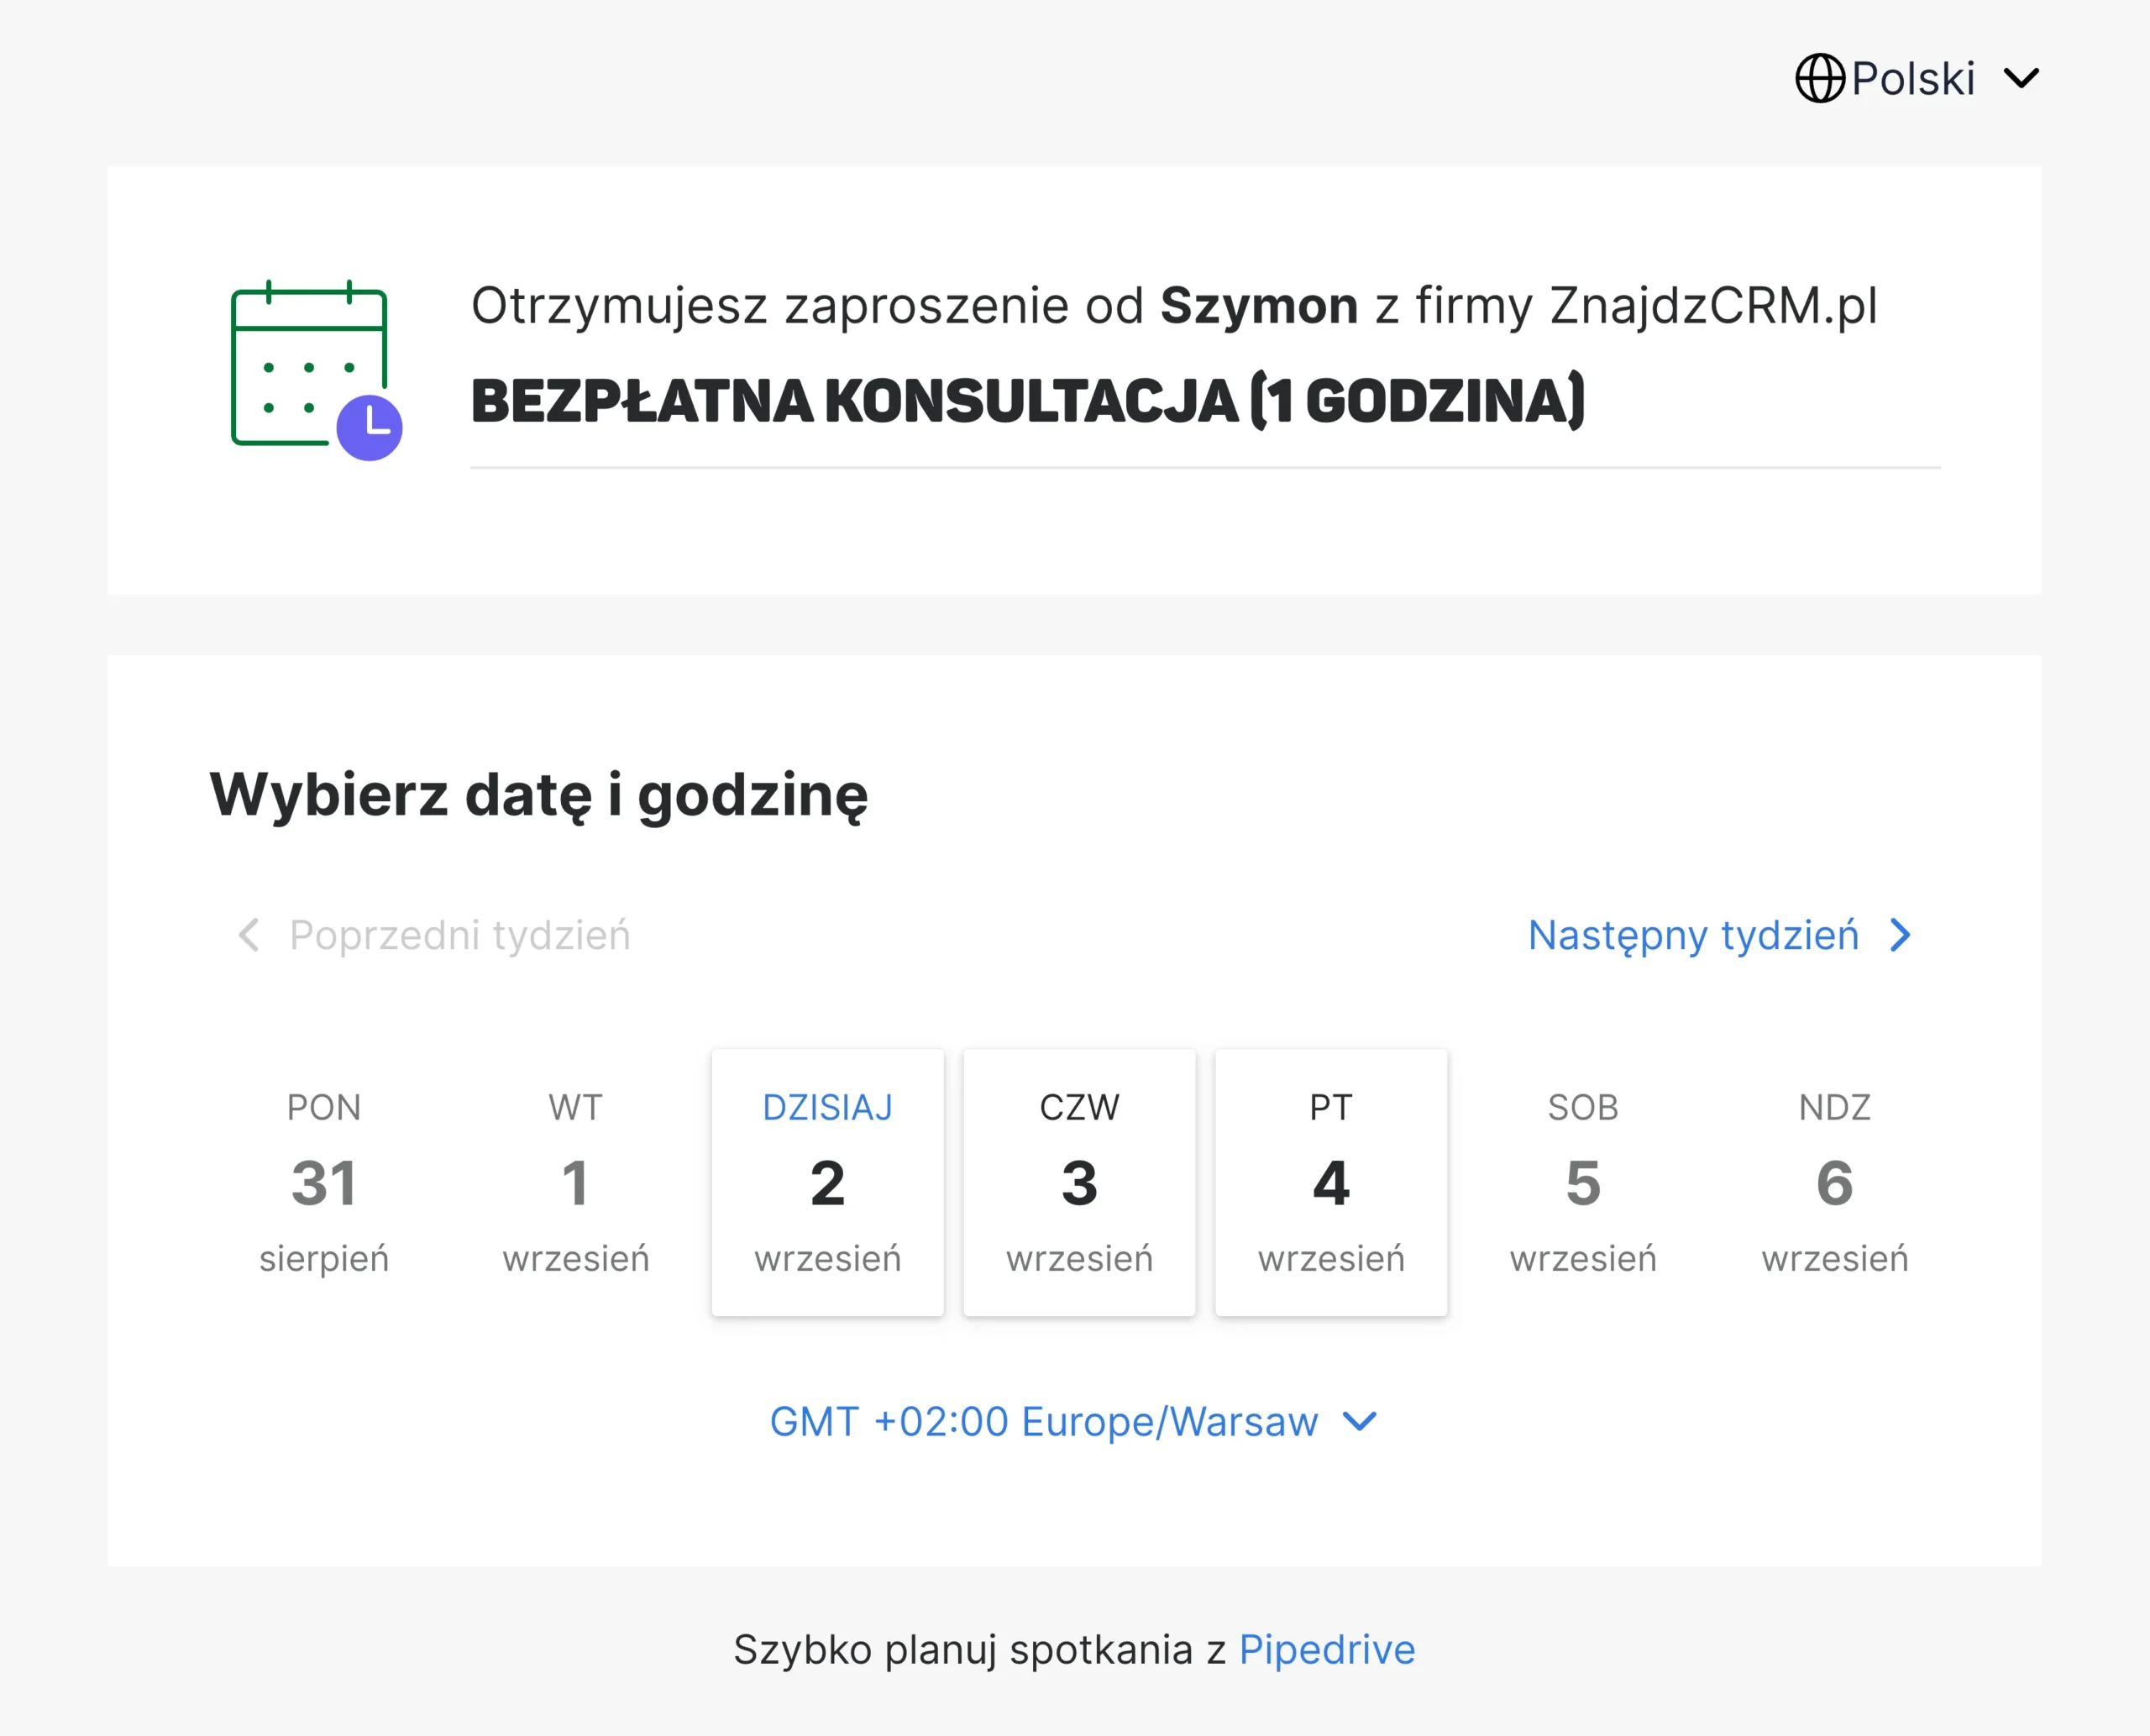The width and height of the screenshot is (2150, 1736).
Task: Click PON 31 sierpień day
Action: tap(324, 1182)
